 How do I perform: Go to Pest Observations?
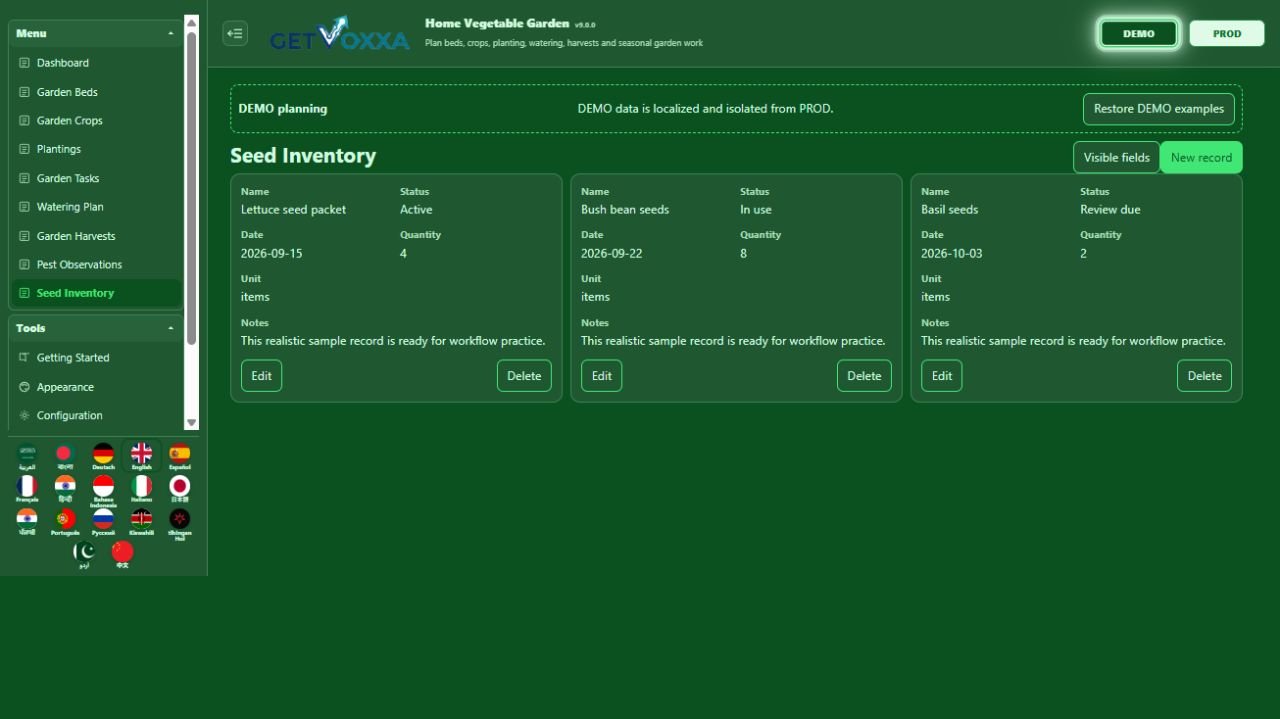(x=96, y=264)
